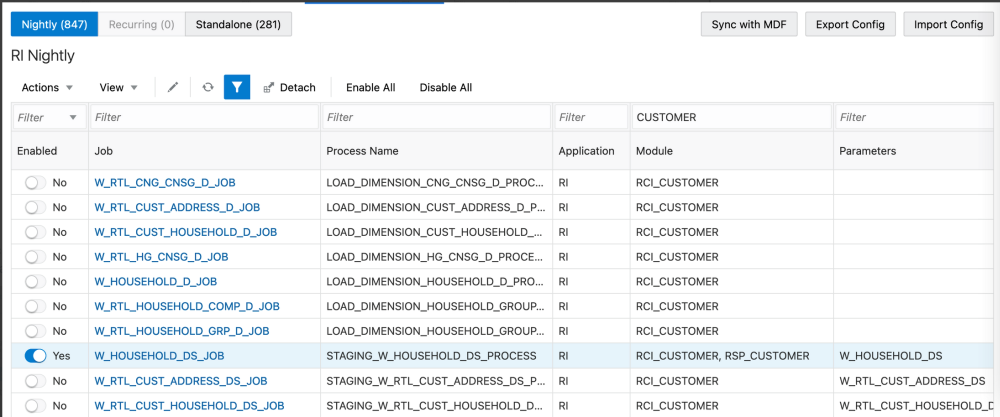This screenshot has height=417, width=1000.
Task: Click the Sync with MDF button
Action: (x=749, y=24)
